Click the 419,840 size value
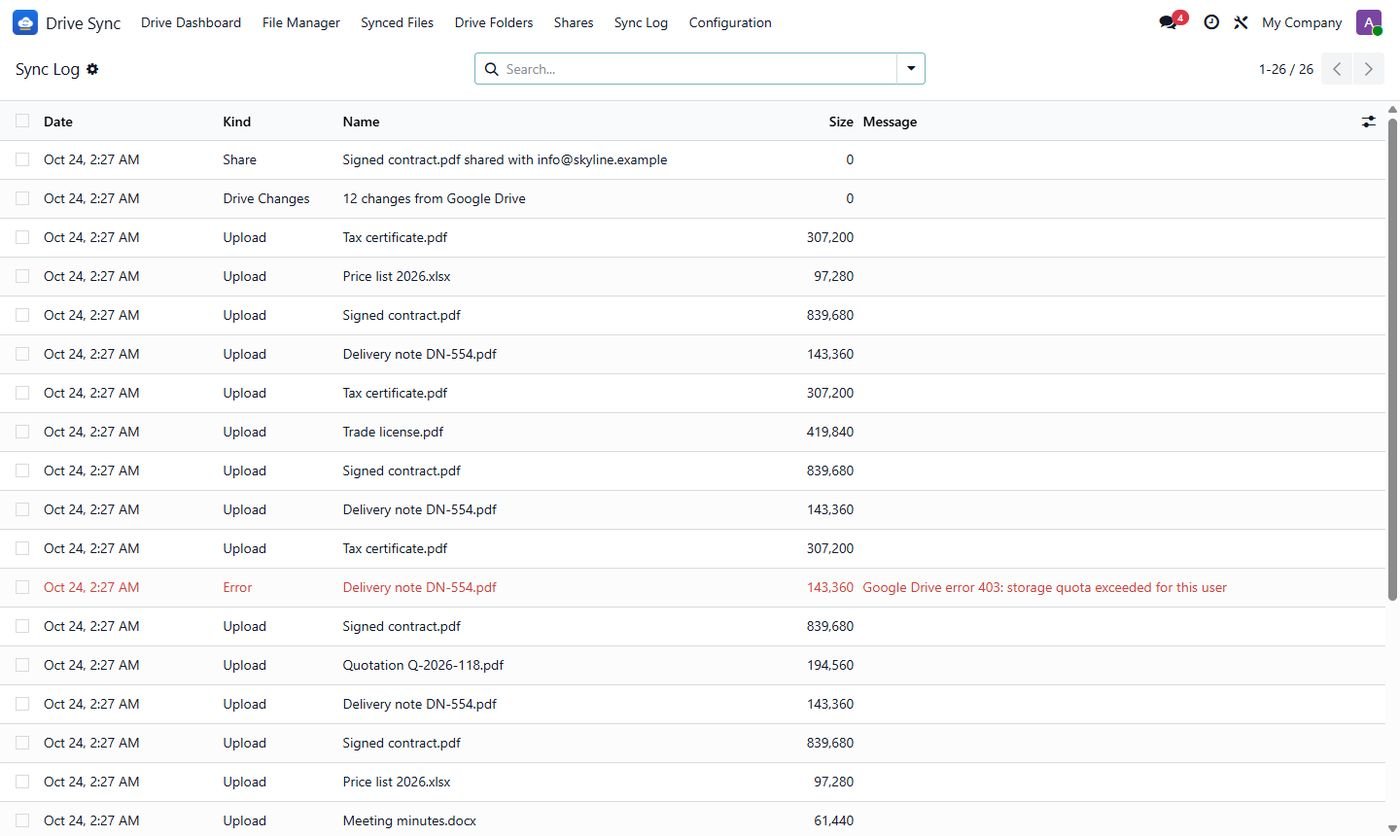 pos(830,432)
